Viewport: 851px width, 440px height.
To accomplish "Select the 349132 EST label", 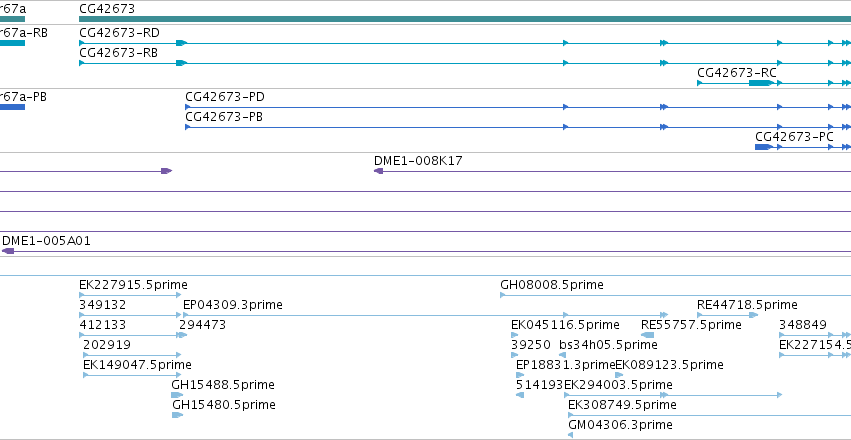I will 103,305.
